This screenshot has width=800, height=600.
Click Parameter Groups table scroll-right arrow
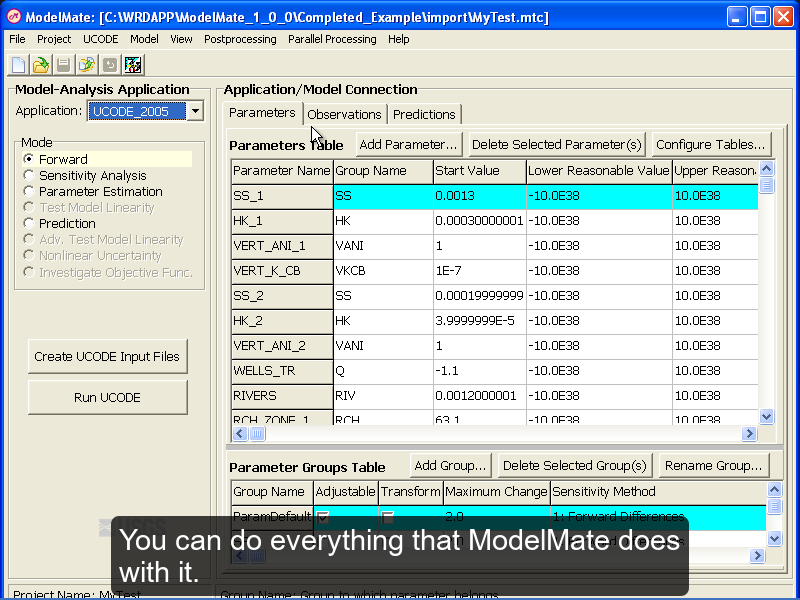point(757,555)
